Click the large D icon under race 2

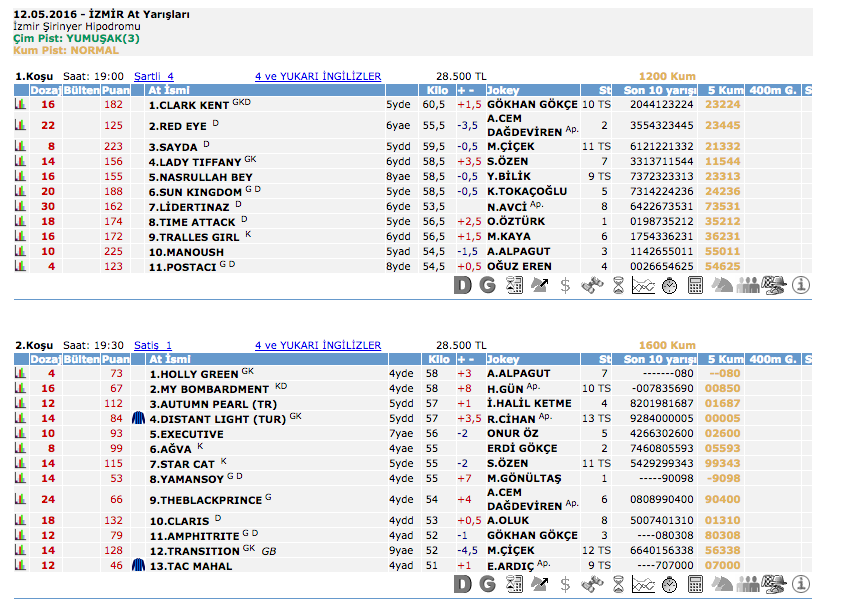tap(462, 585)
